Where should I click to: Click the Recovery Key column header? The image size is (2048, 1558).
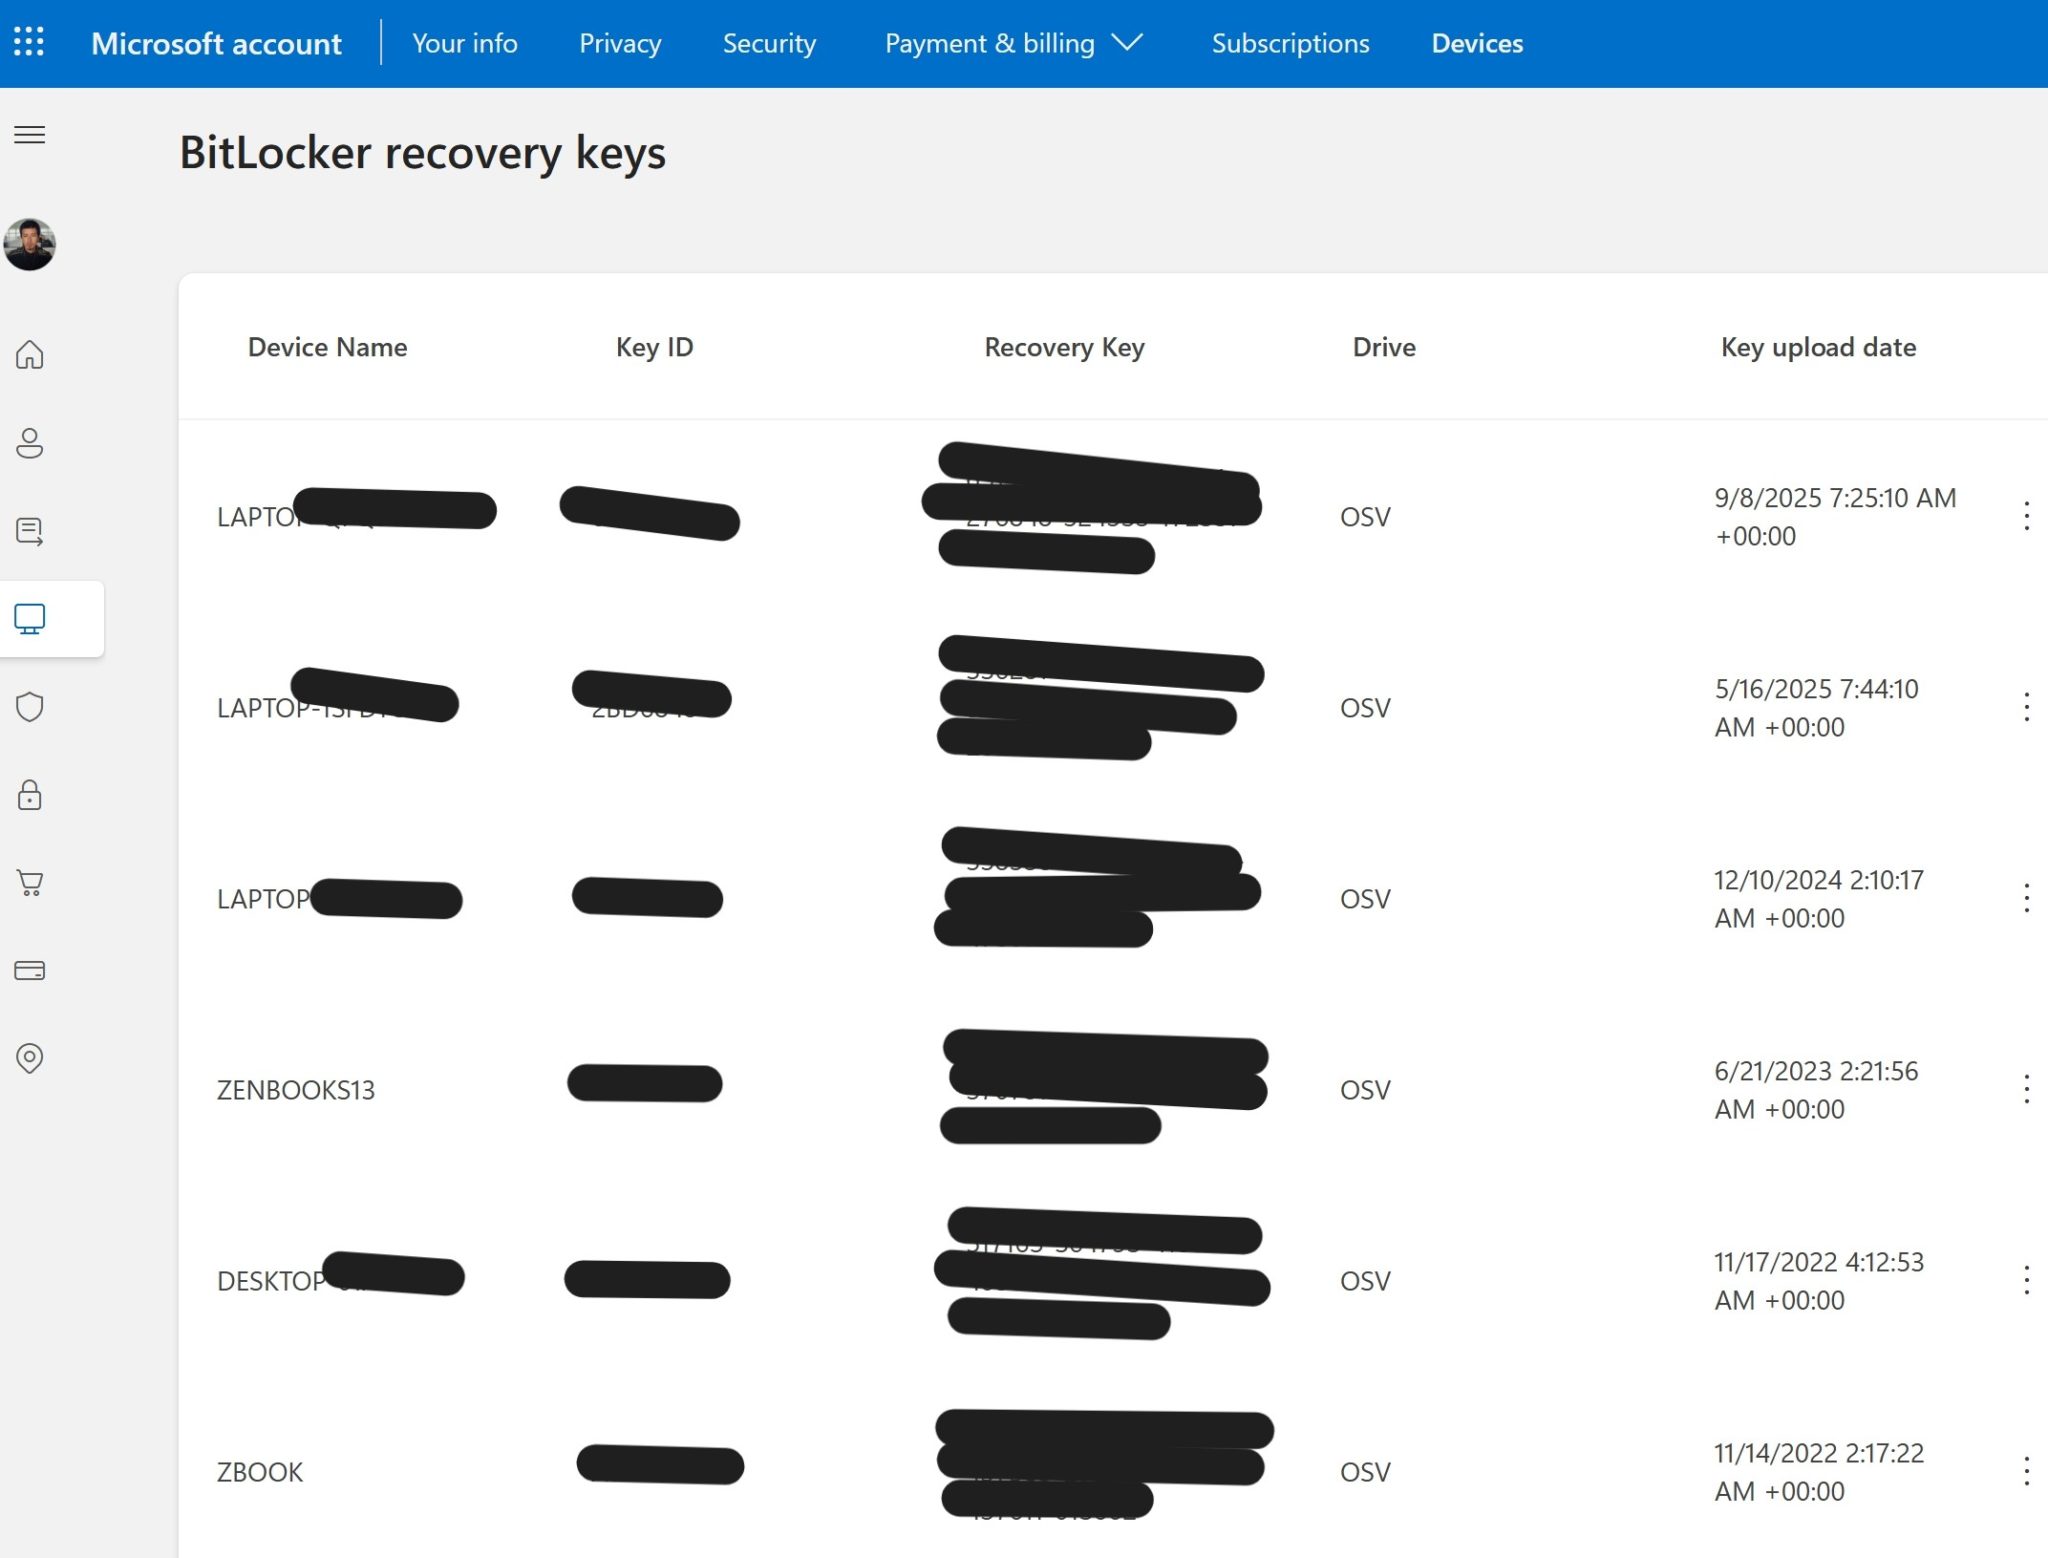[x=1064, y=347]
